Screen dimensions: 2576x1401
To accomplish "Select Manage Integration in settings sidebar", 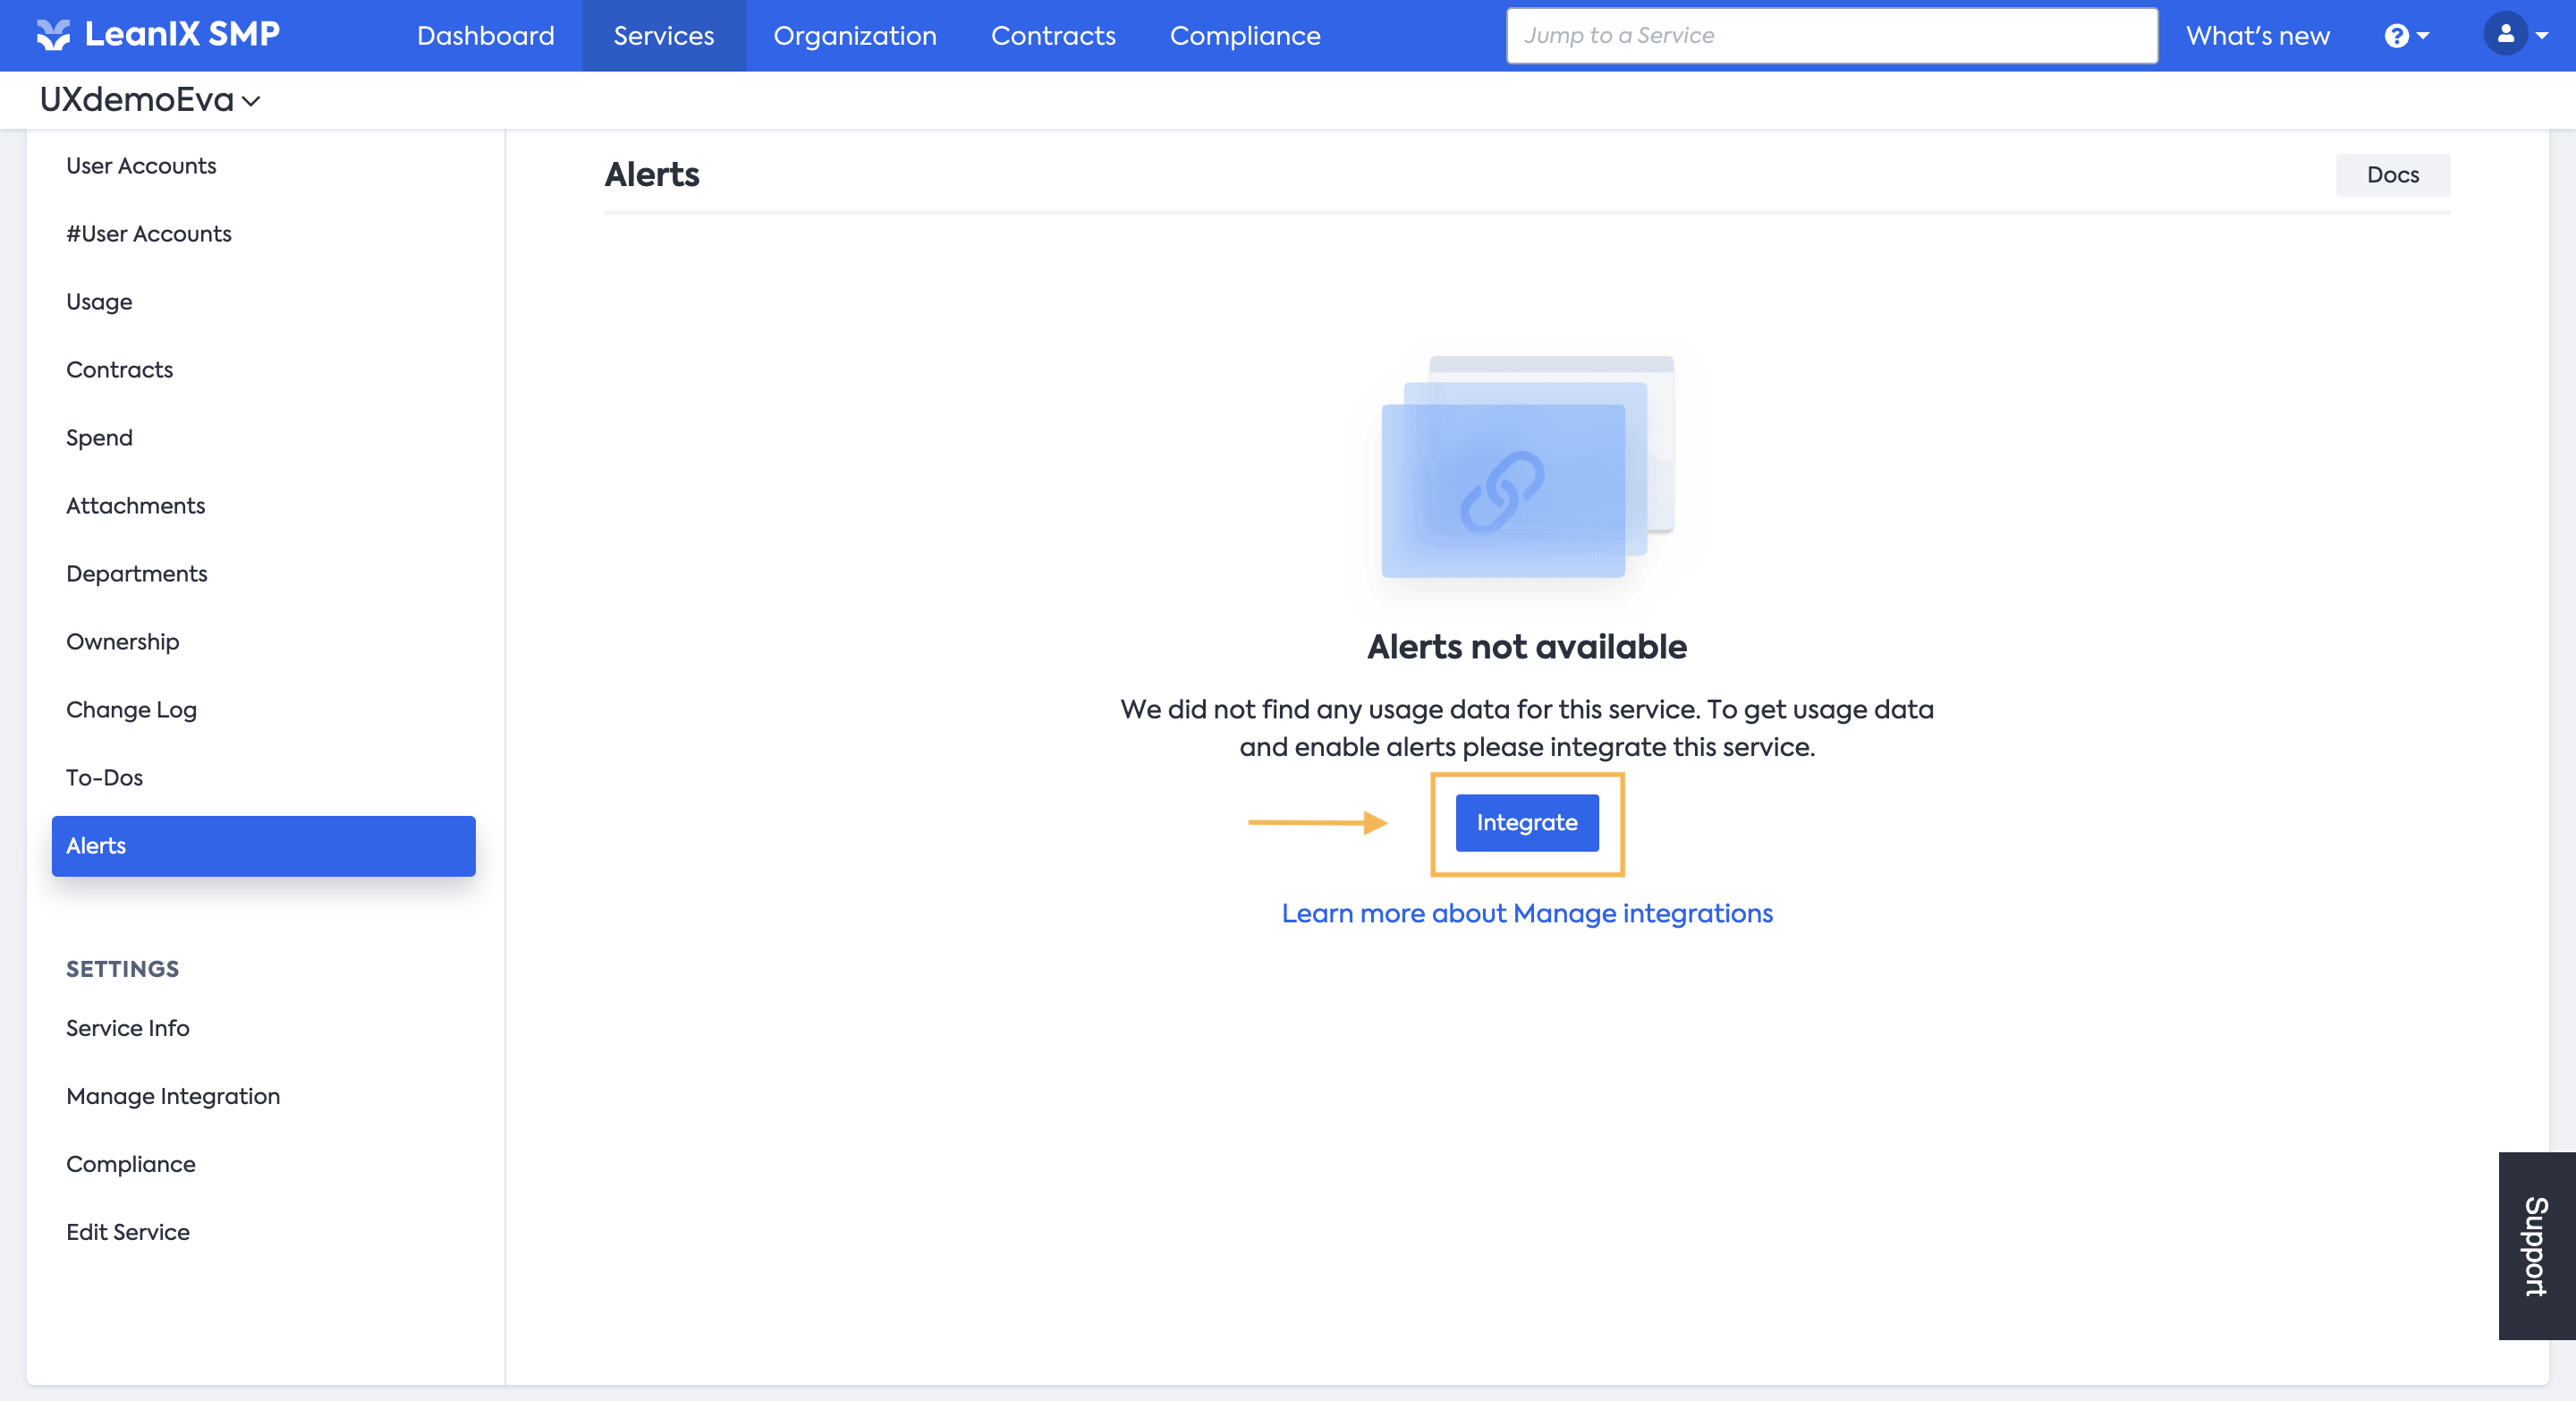I will [173, 1096].
